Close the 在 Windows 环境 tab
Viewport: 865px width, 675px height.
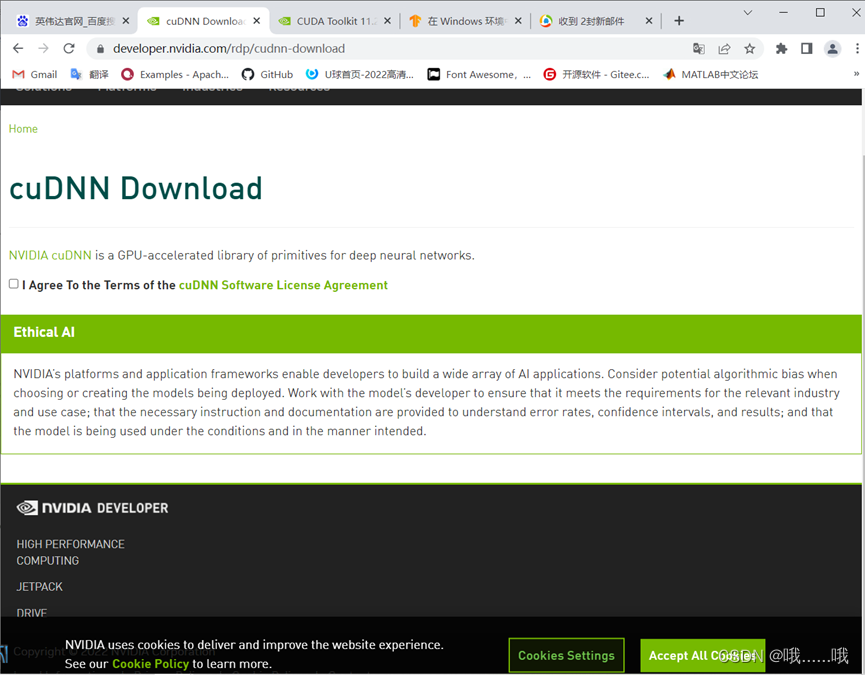[518, 21]
